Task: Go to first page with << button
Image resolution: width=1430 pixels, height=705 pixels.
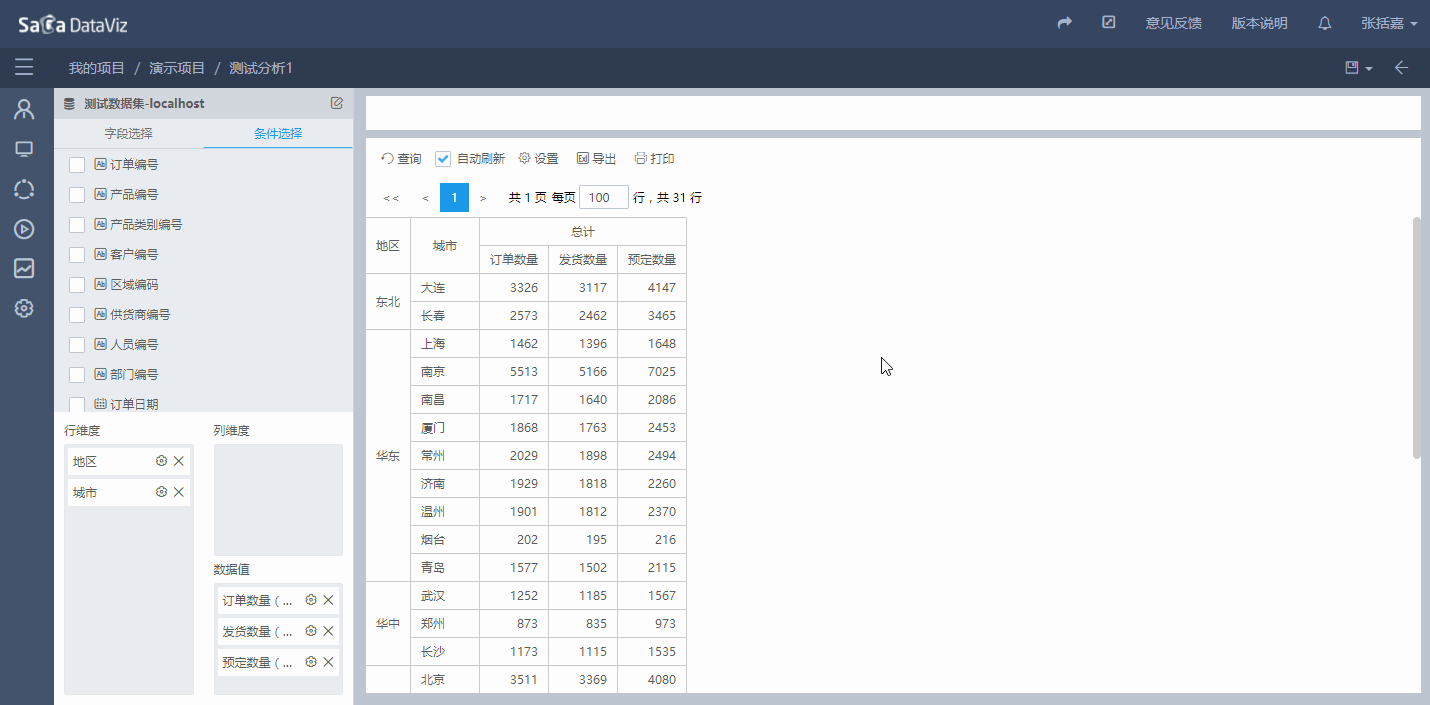Action: click(x=391, y=198)
